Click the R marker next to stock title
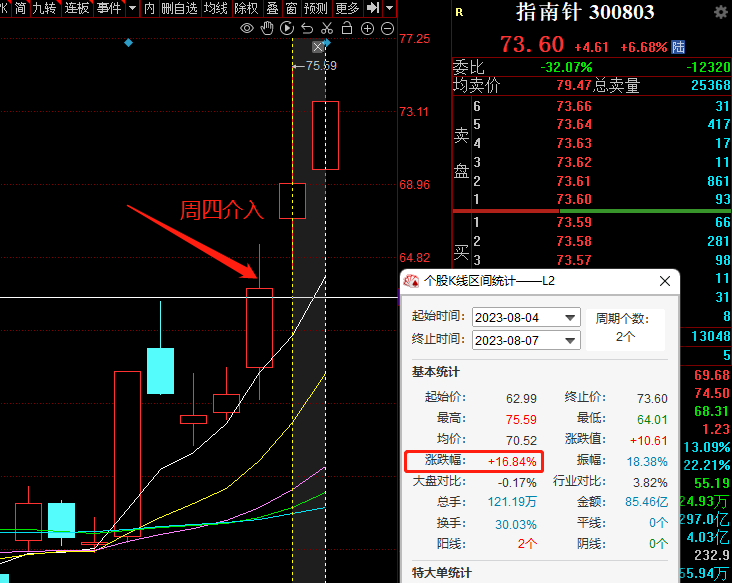 459,13
